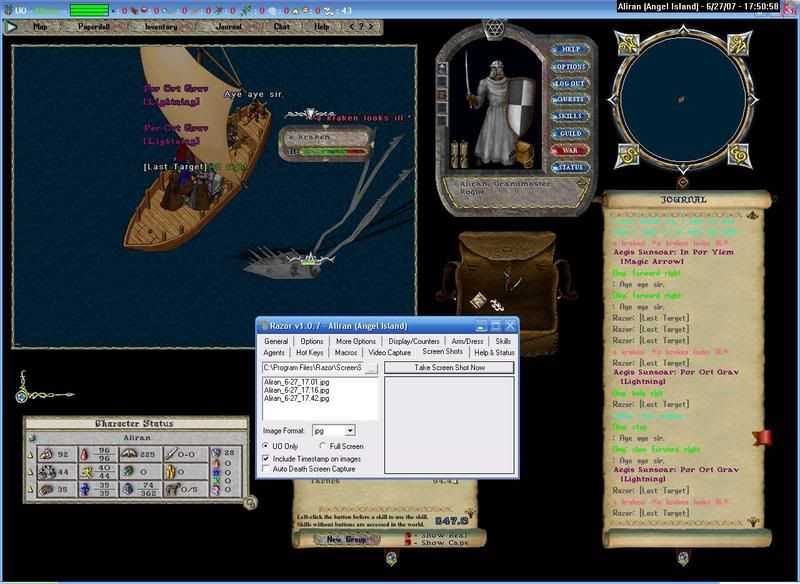Image resolution: width=800 pixels, height=584 pixels.
Task: Uncheck Include Timestamp on images
Action: (266, 458)
